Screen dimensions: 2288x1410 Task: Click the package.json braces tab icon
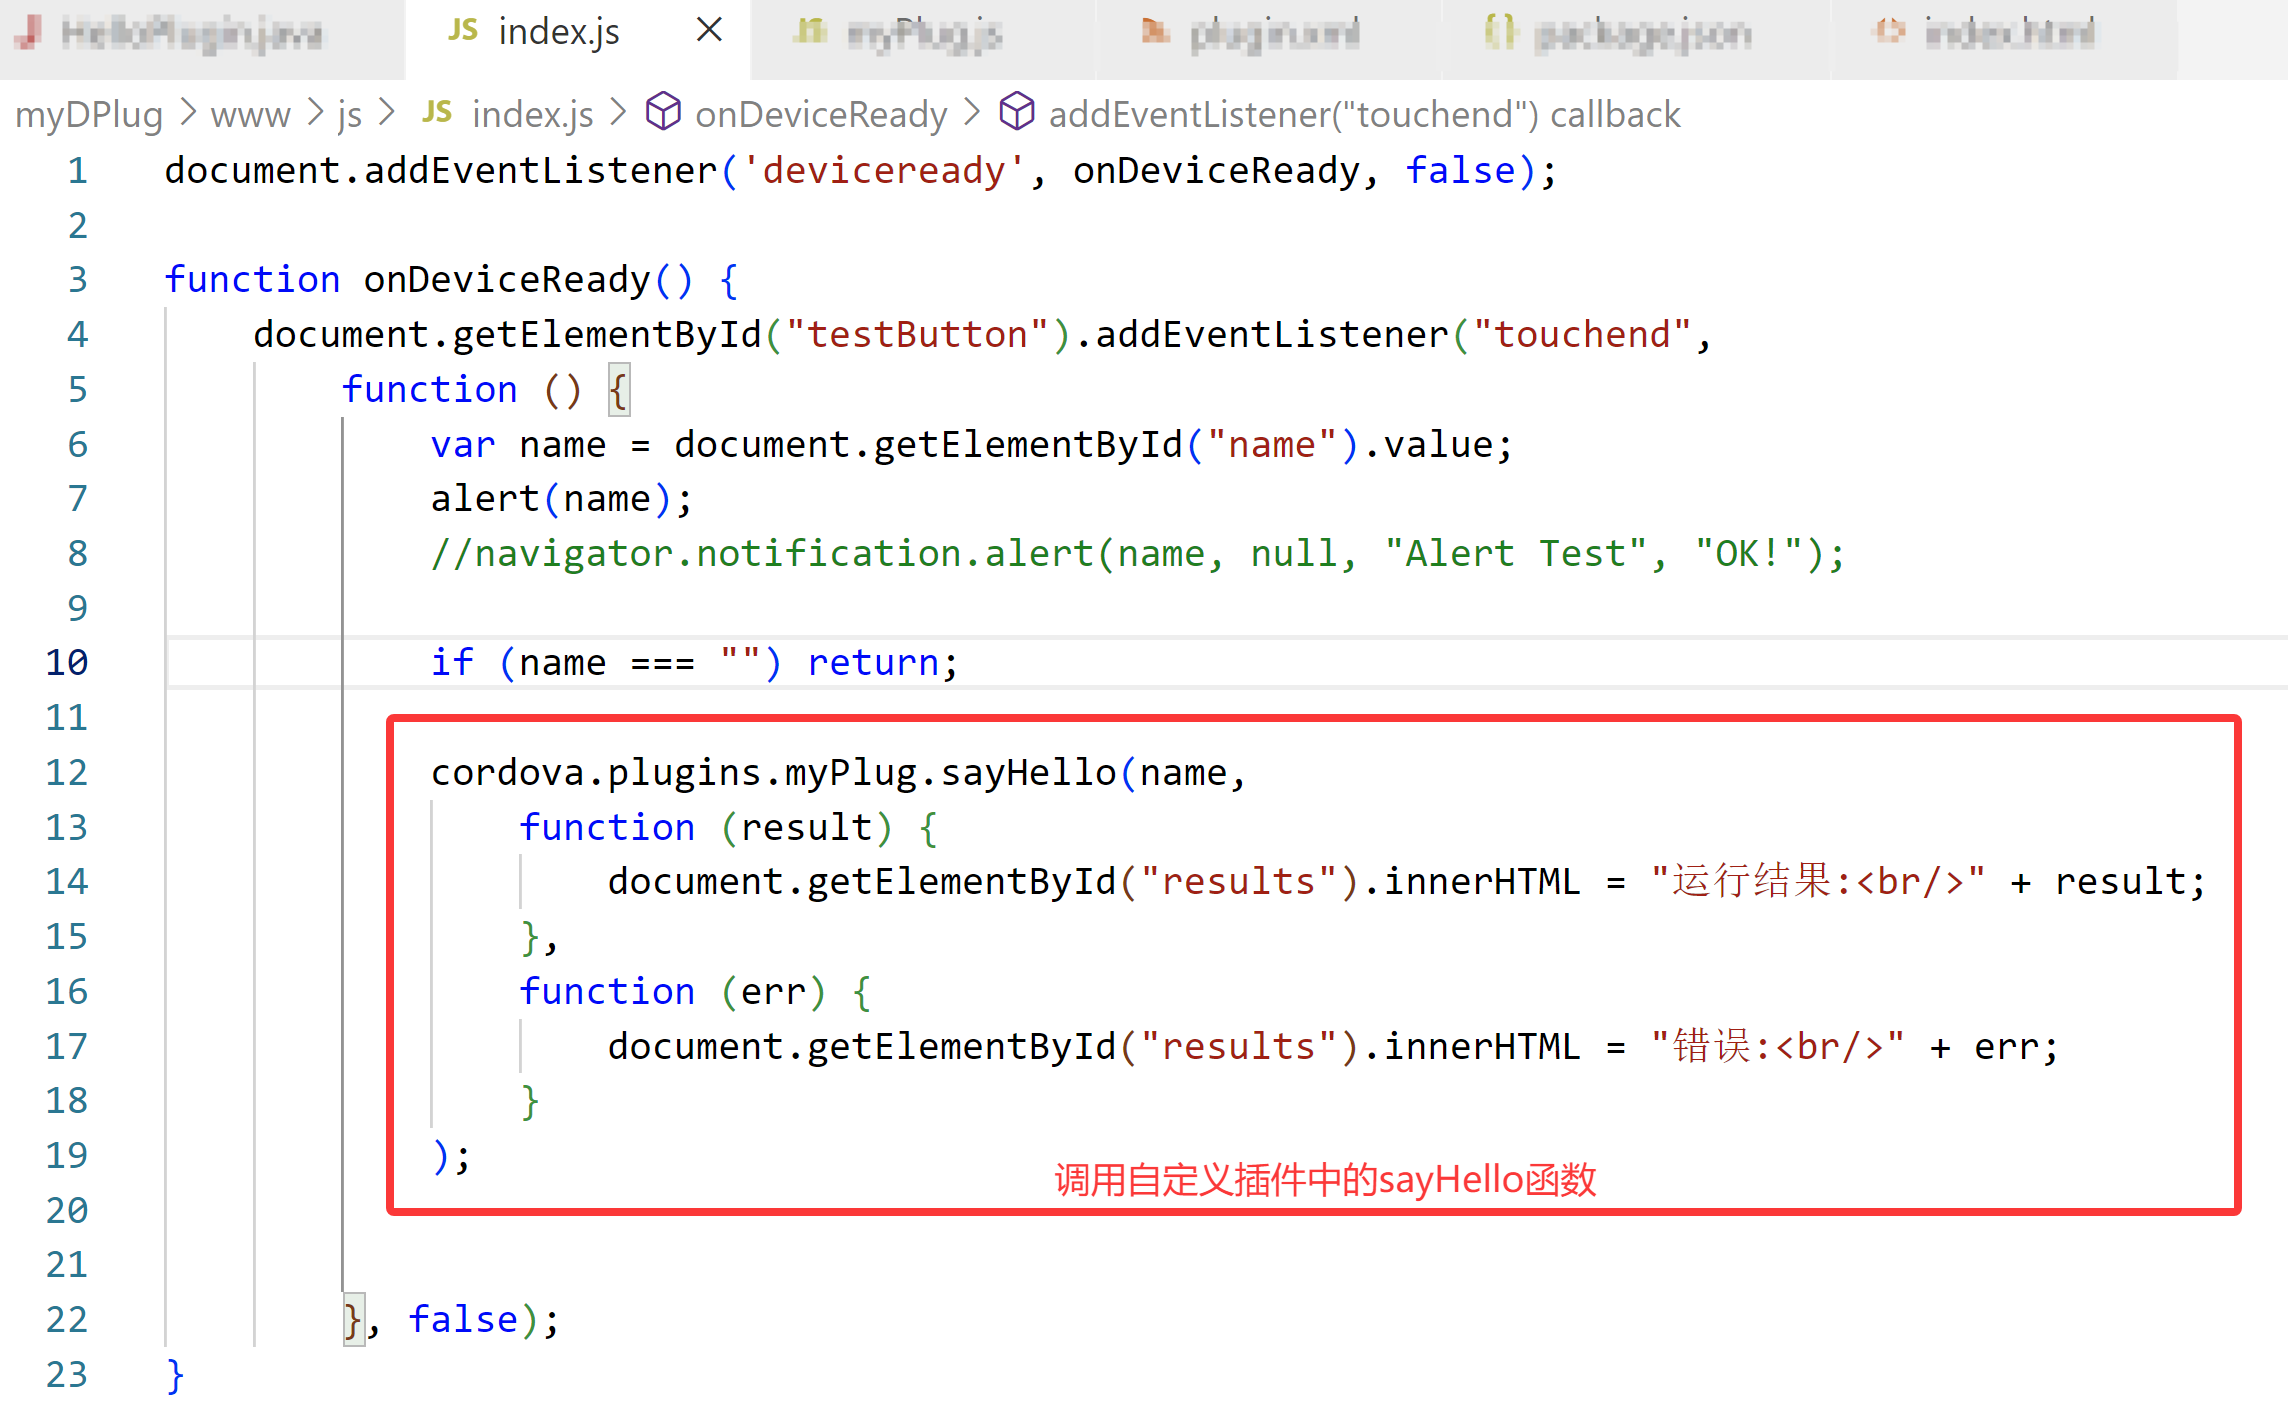click(1499, 33)
